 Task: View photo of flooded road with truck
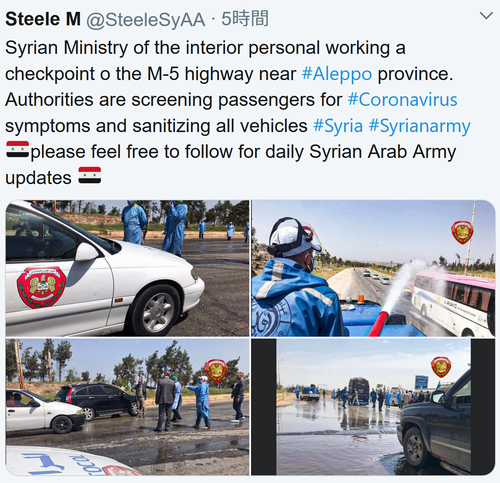tap(373, 407)
